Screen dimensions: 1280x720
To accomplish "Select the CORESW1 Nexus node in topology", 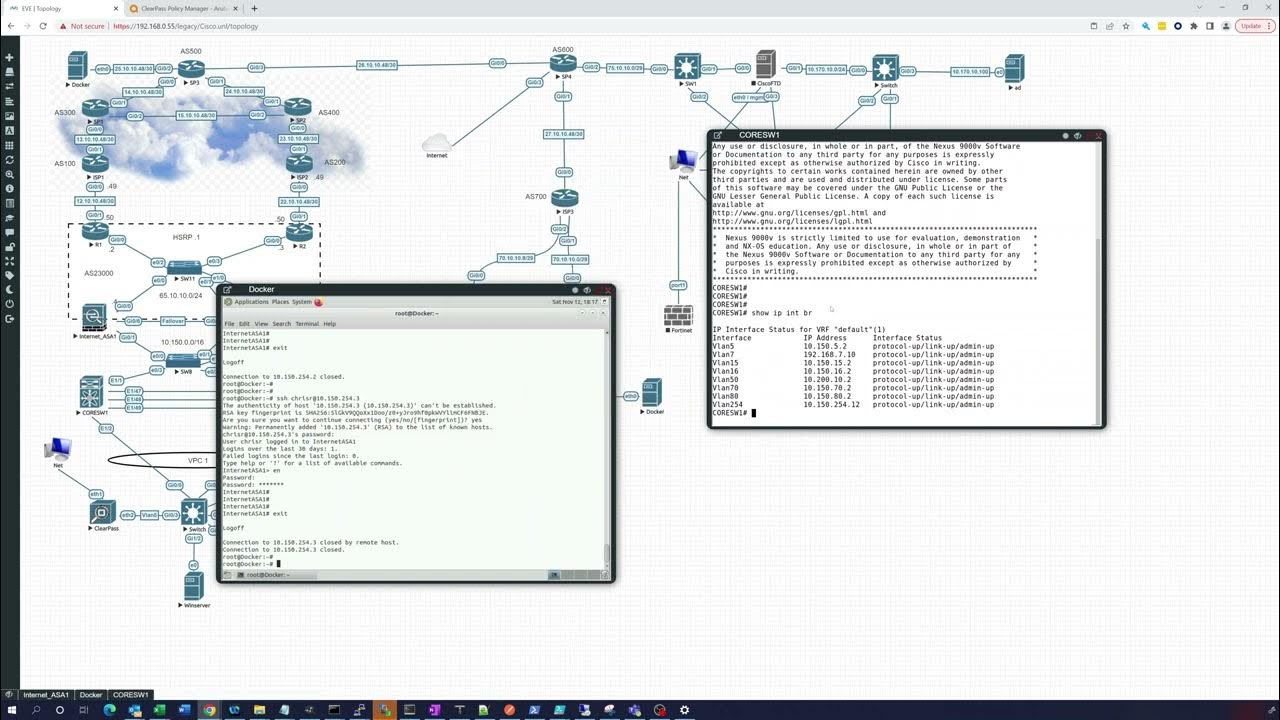I will pyautogui.click(x=92, y=390).
